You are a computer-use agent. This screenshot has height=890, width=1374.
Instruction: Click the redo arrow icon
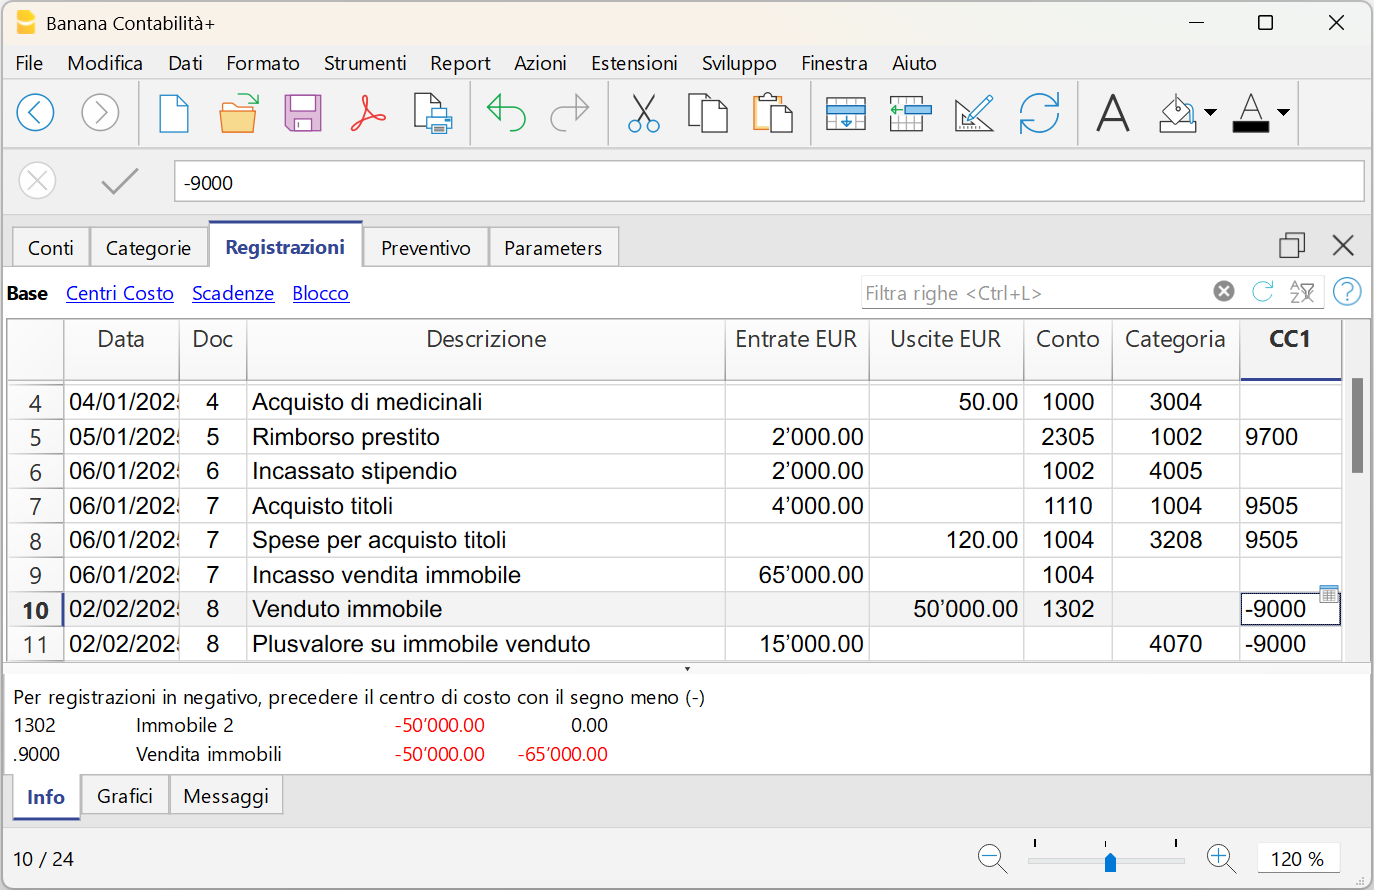point(570,112)
